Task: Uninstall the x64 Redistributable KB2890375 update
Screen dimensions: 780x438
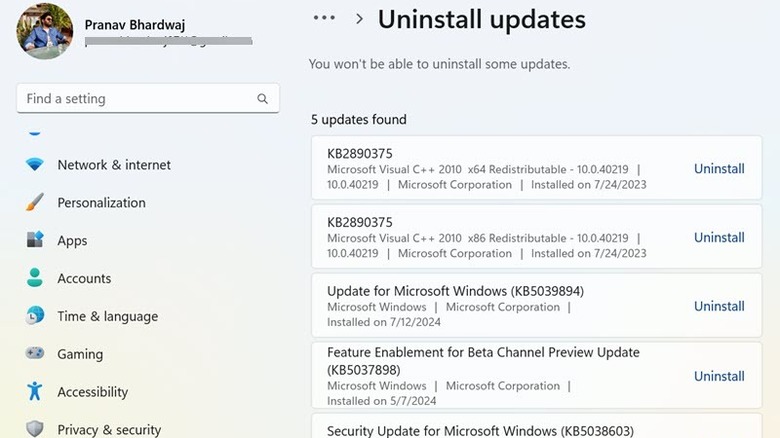Action: (x=719, y=169)
